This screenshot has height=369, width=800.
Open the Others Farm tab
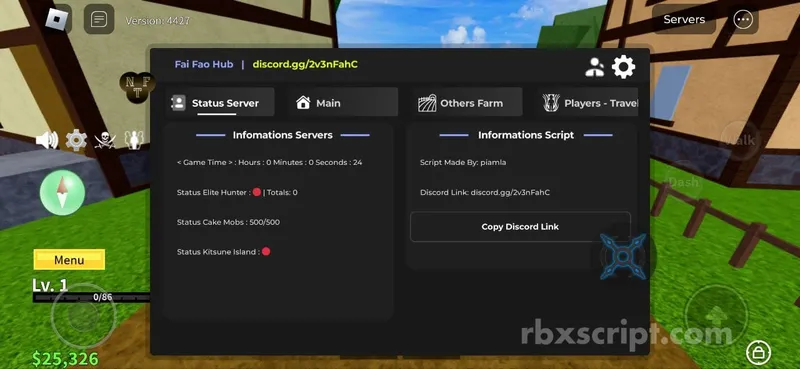point(468,103)
